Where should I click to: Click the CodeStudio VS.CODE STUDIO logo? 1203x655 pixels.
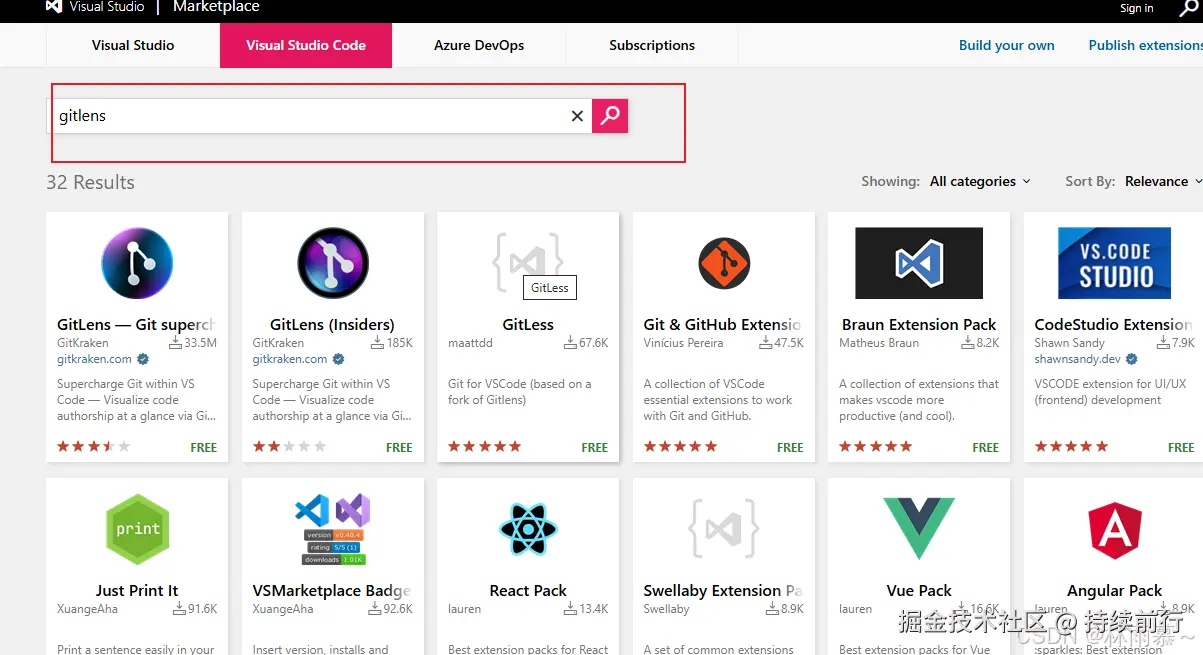(1115, 264)
